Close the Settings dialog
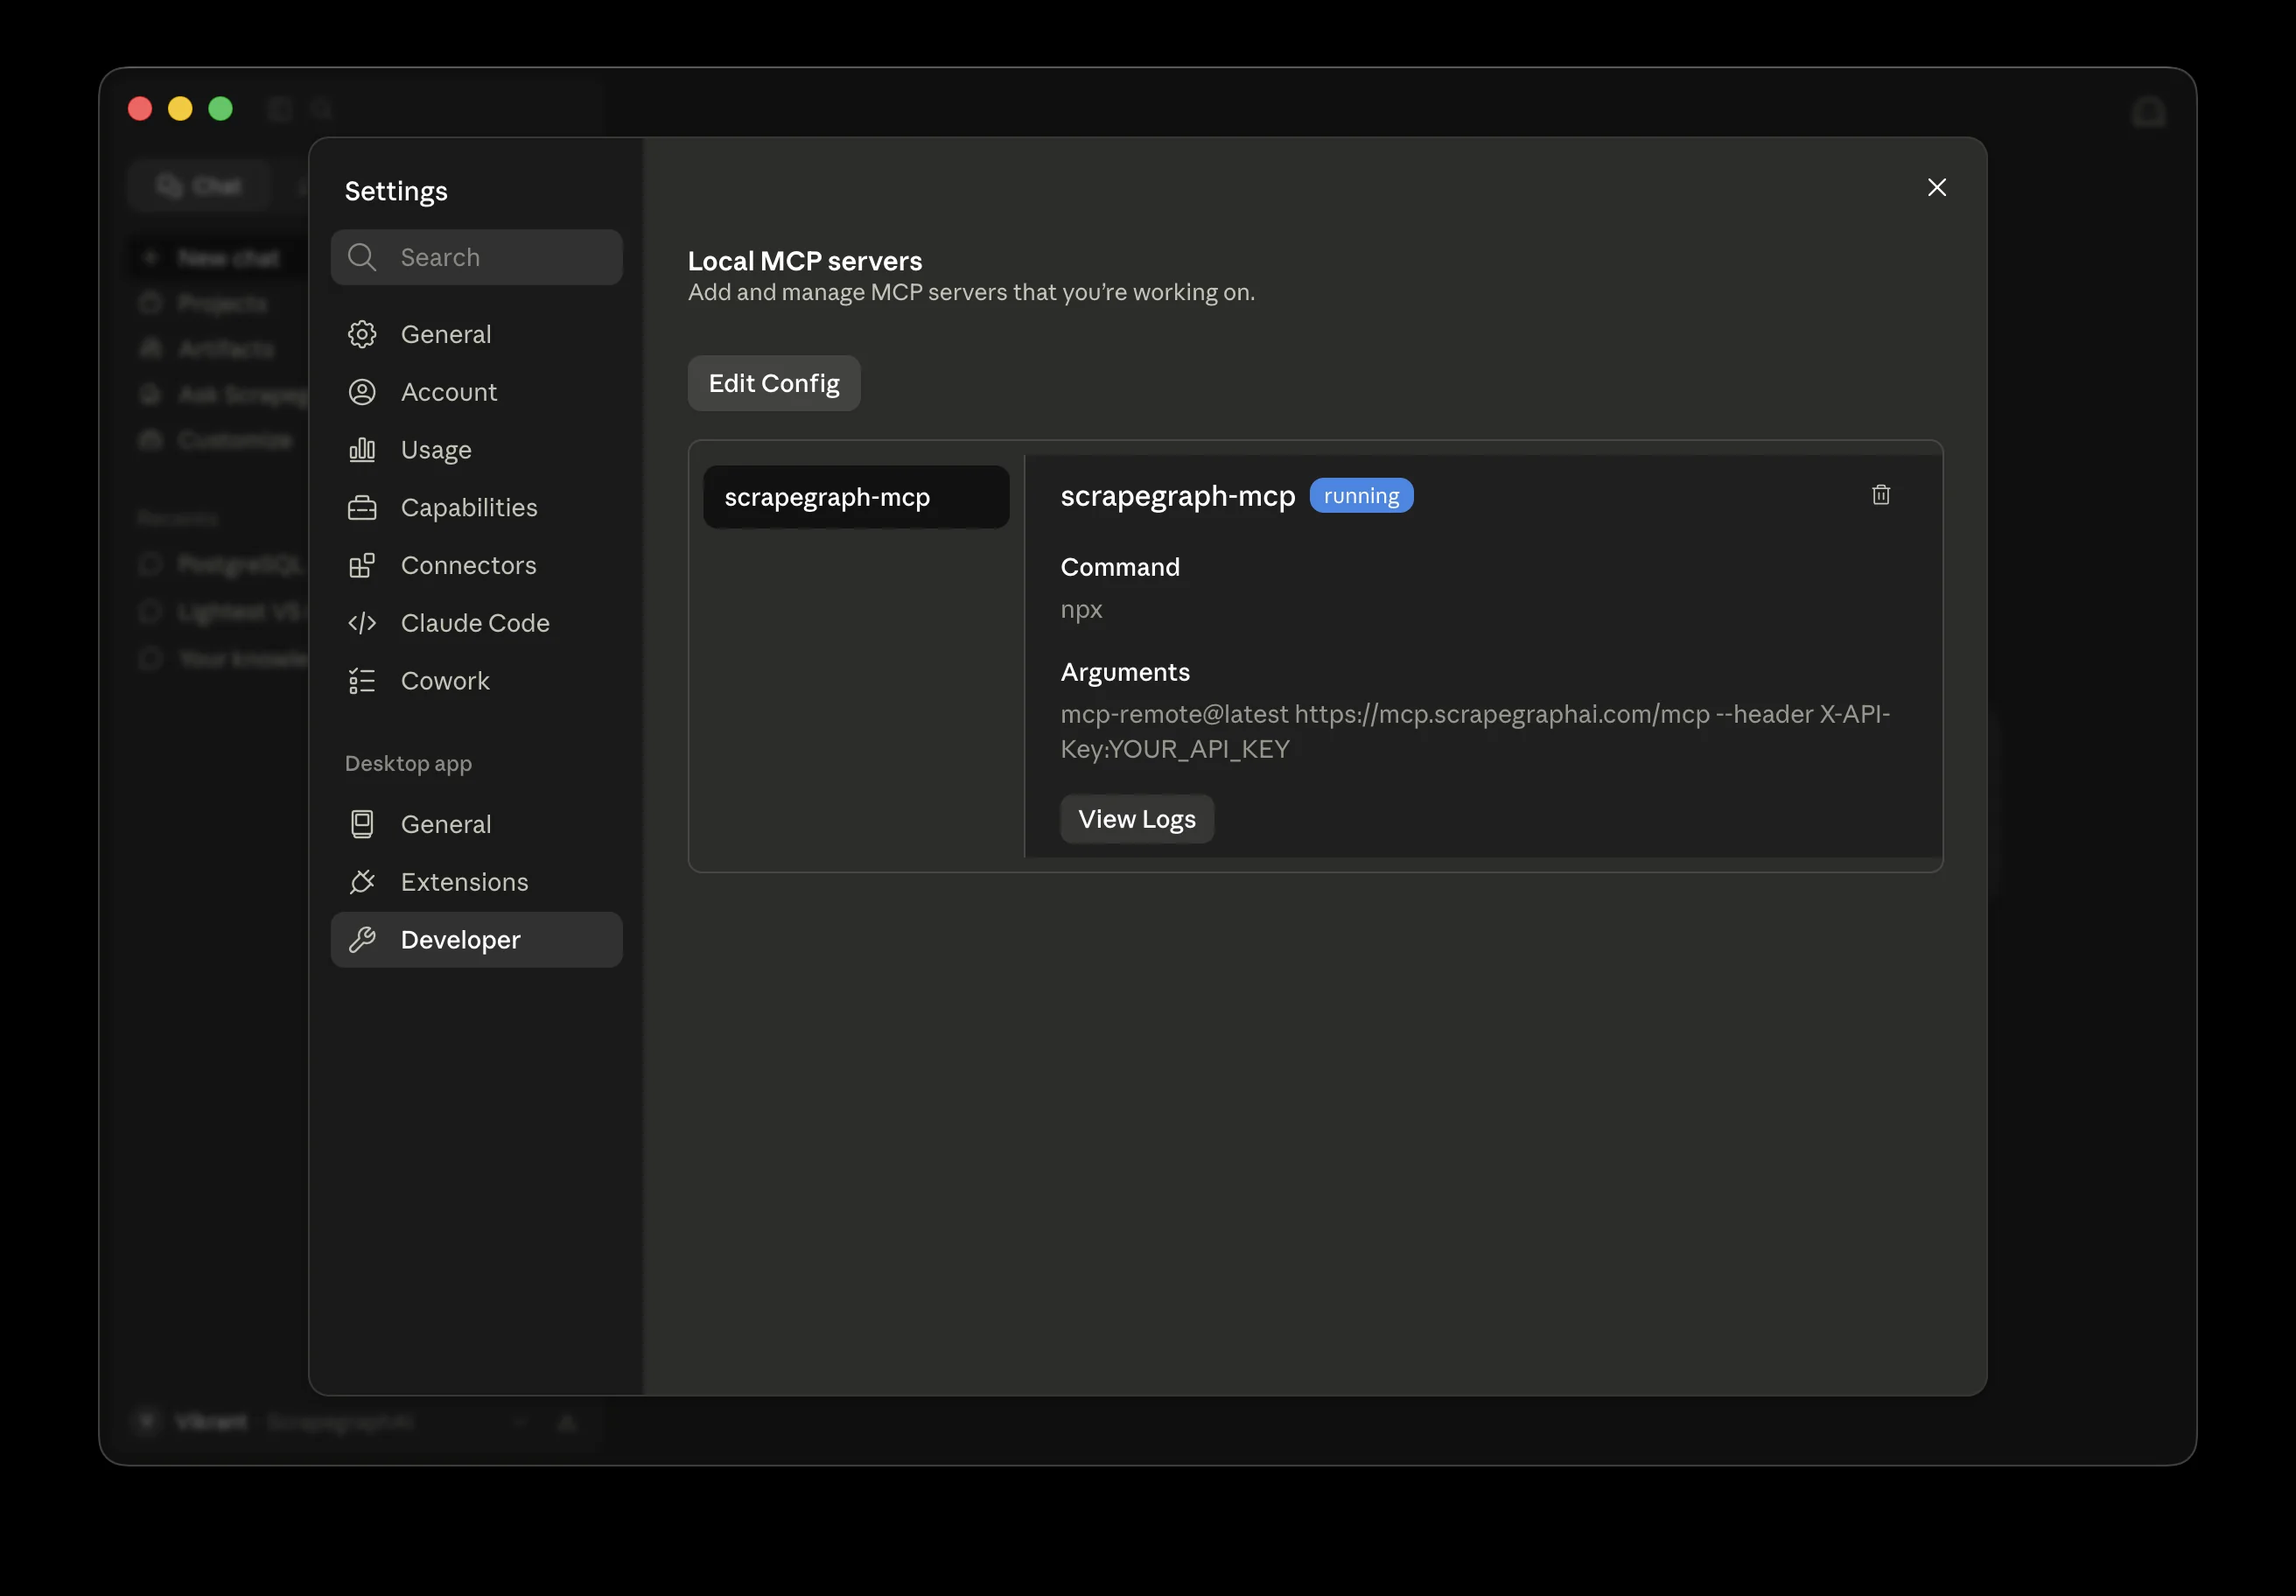 point(1937,188)
